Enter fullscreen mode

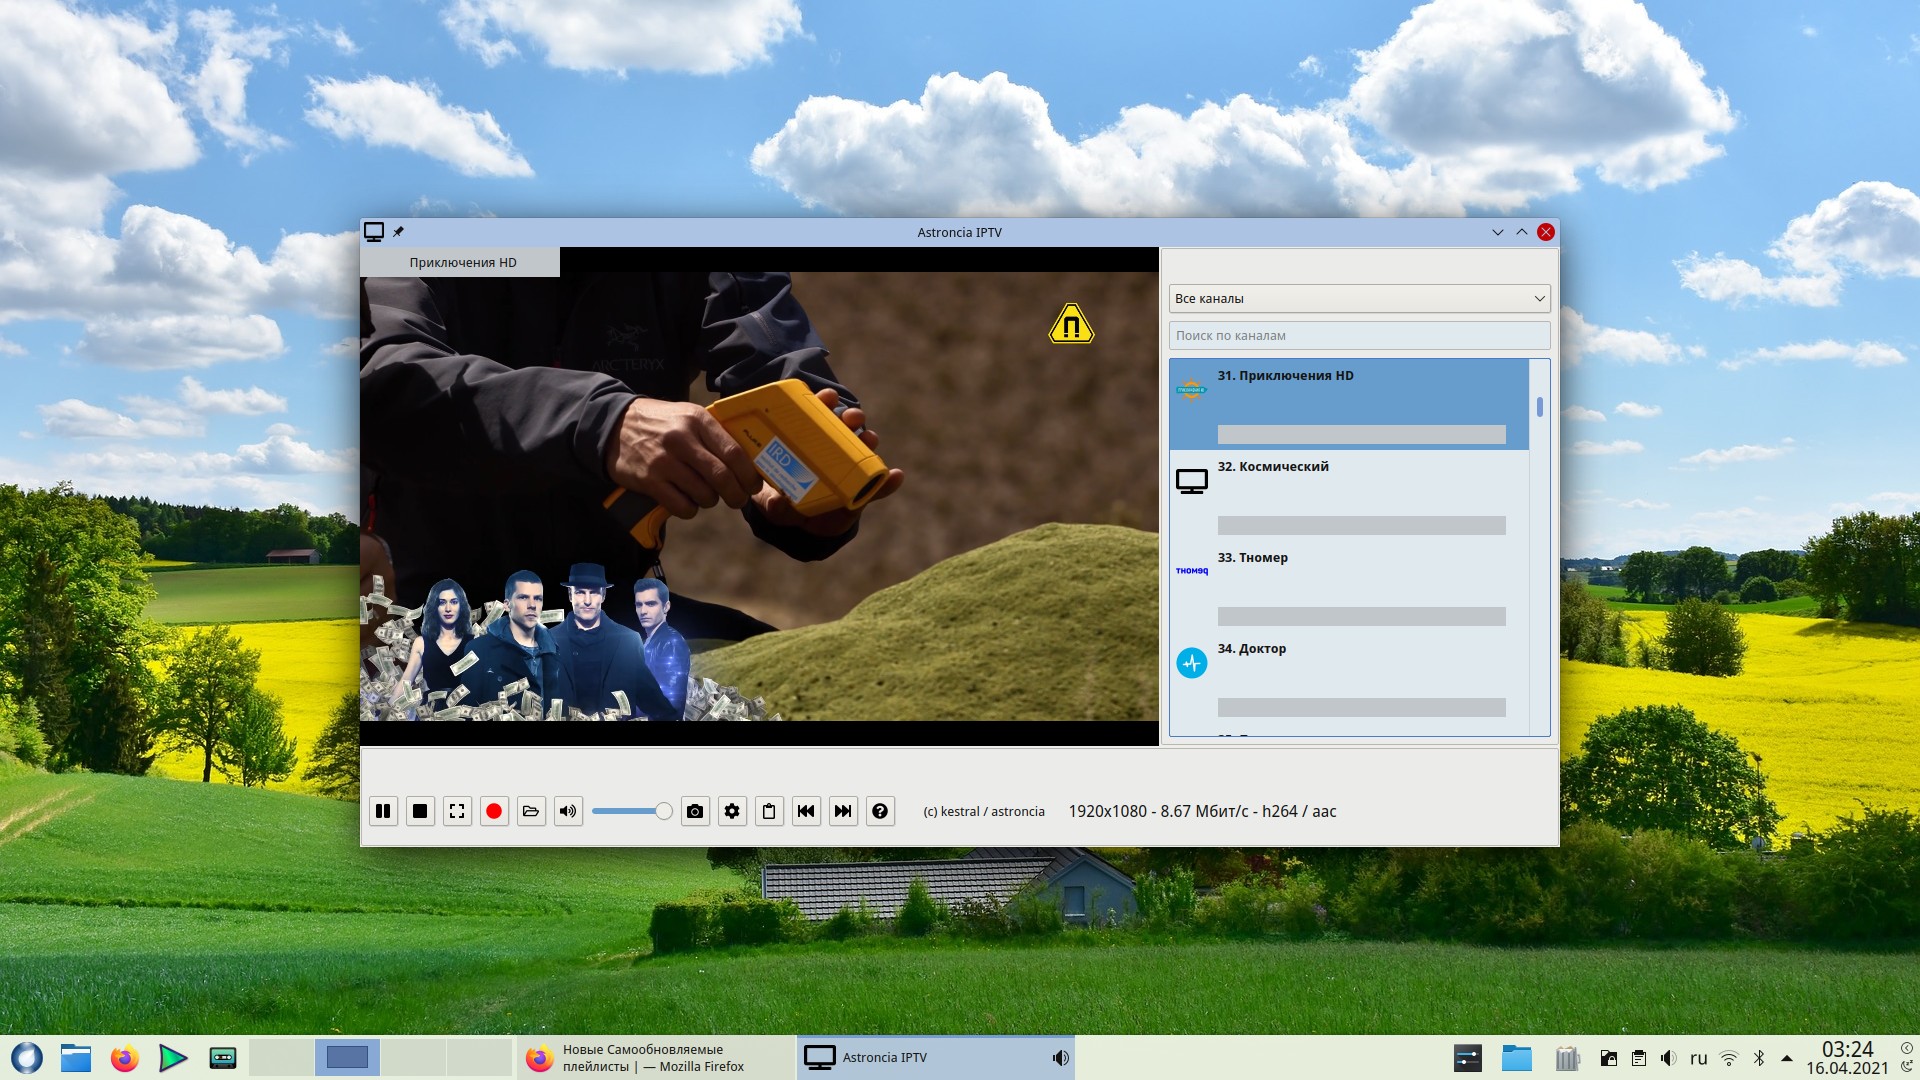point(457,811)
